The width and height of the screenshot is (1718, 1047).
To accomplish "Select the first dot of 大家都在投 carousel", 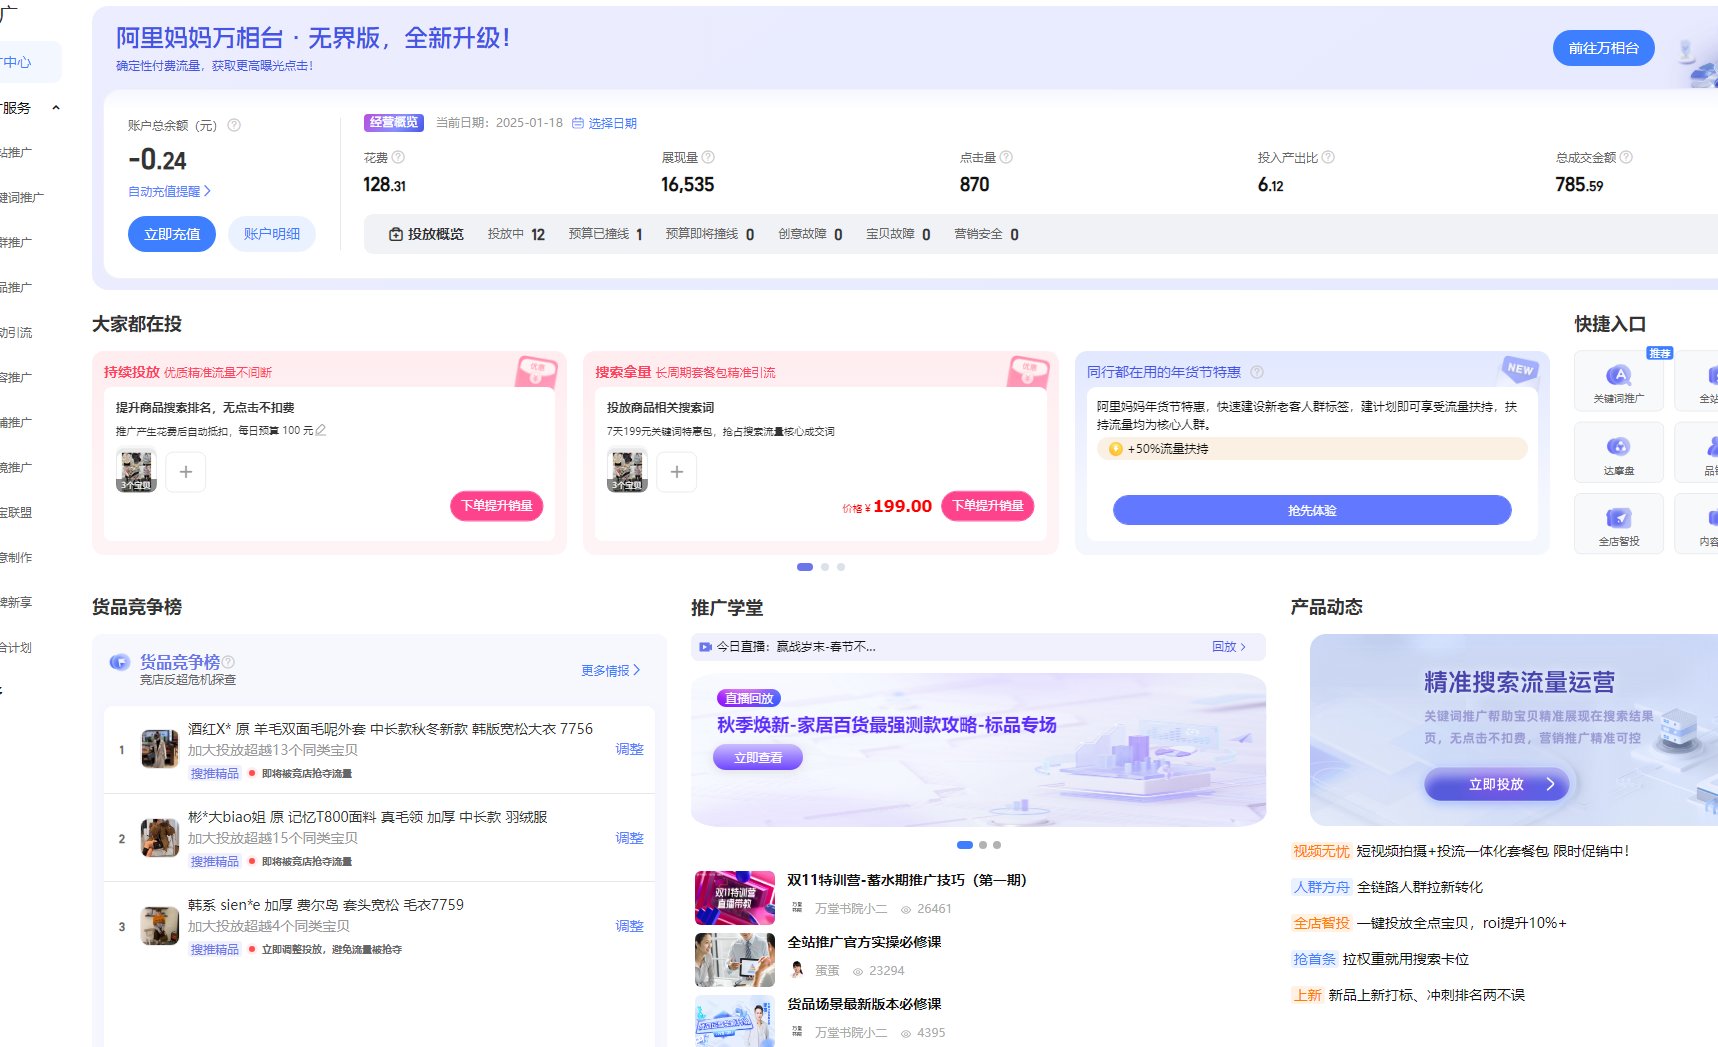I will click(805, 567).
